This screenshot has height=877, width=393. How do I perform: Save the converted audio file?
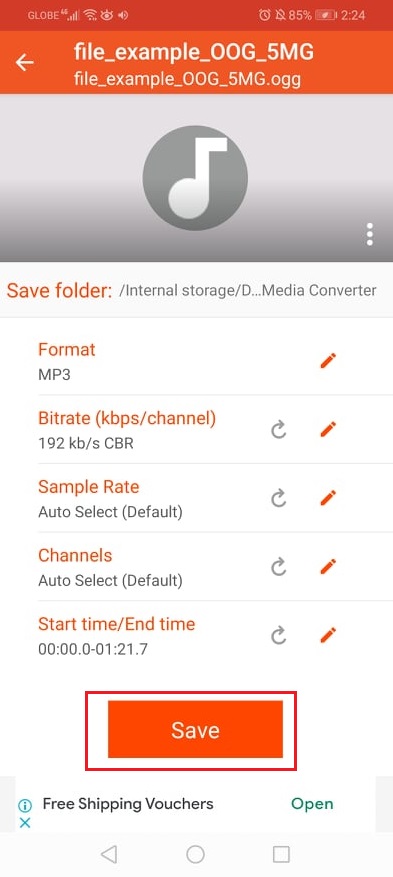click(195, 729)
